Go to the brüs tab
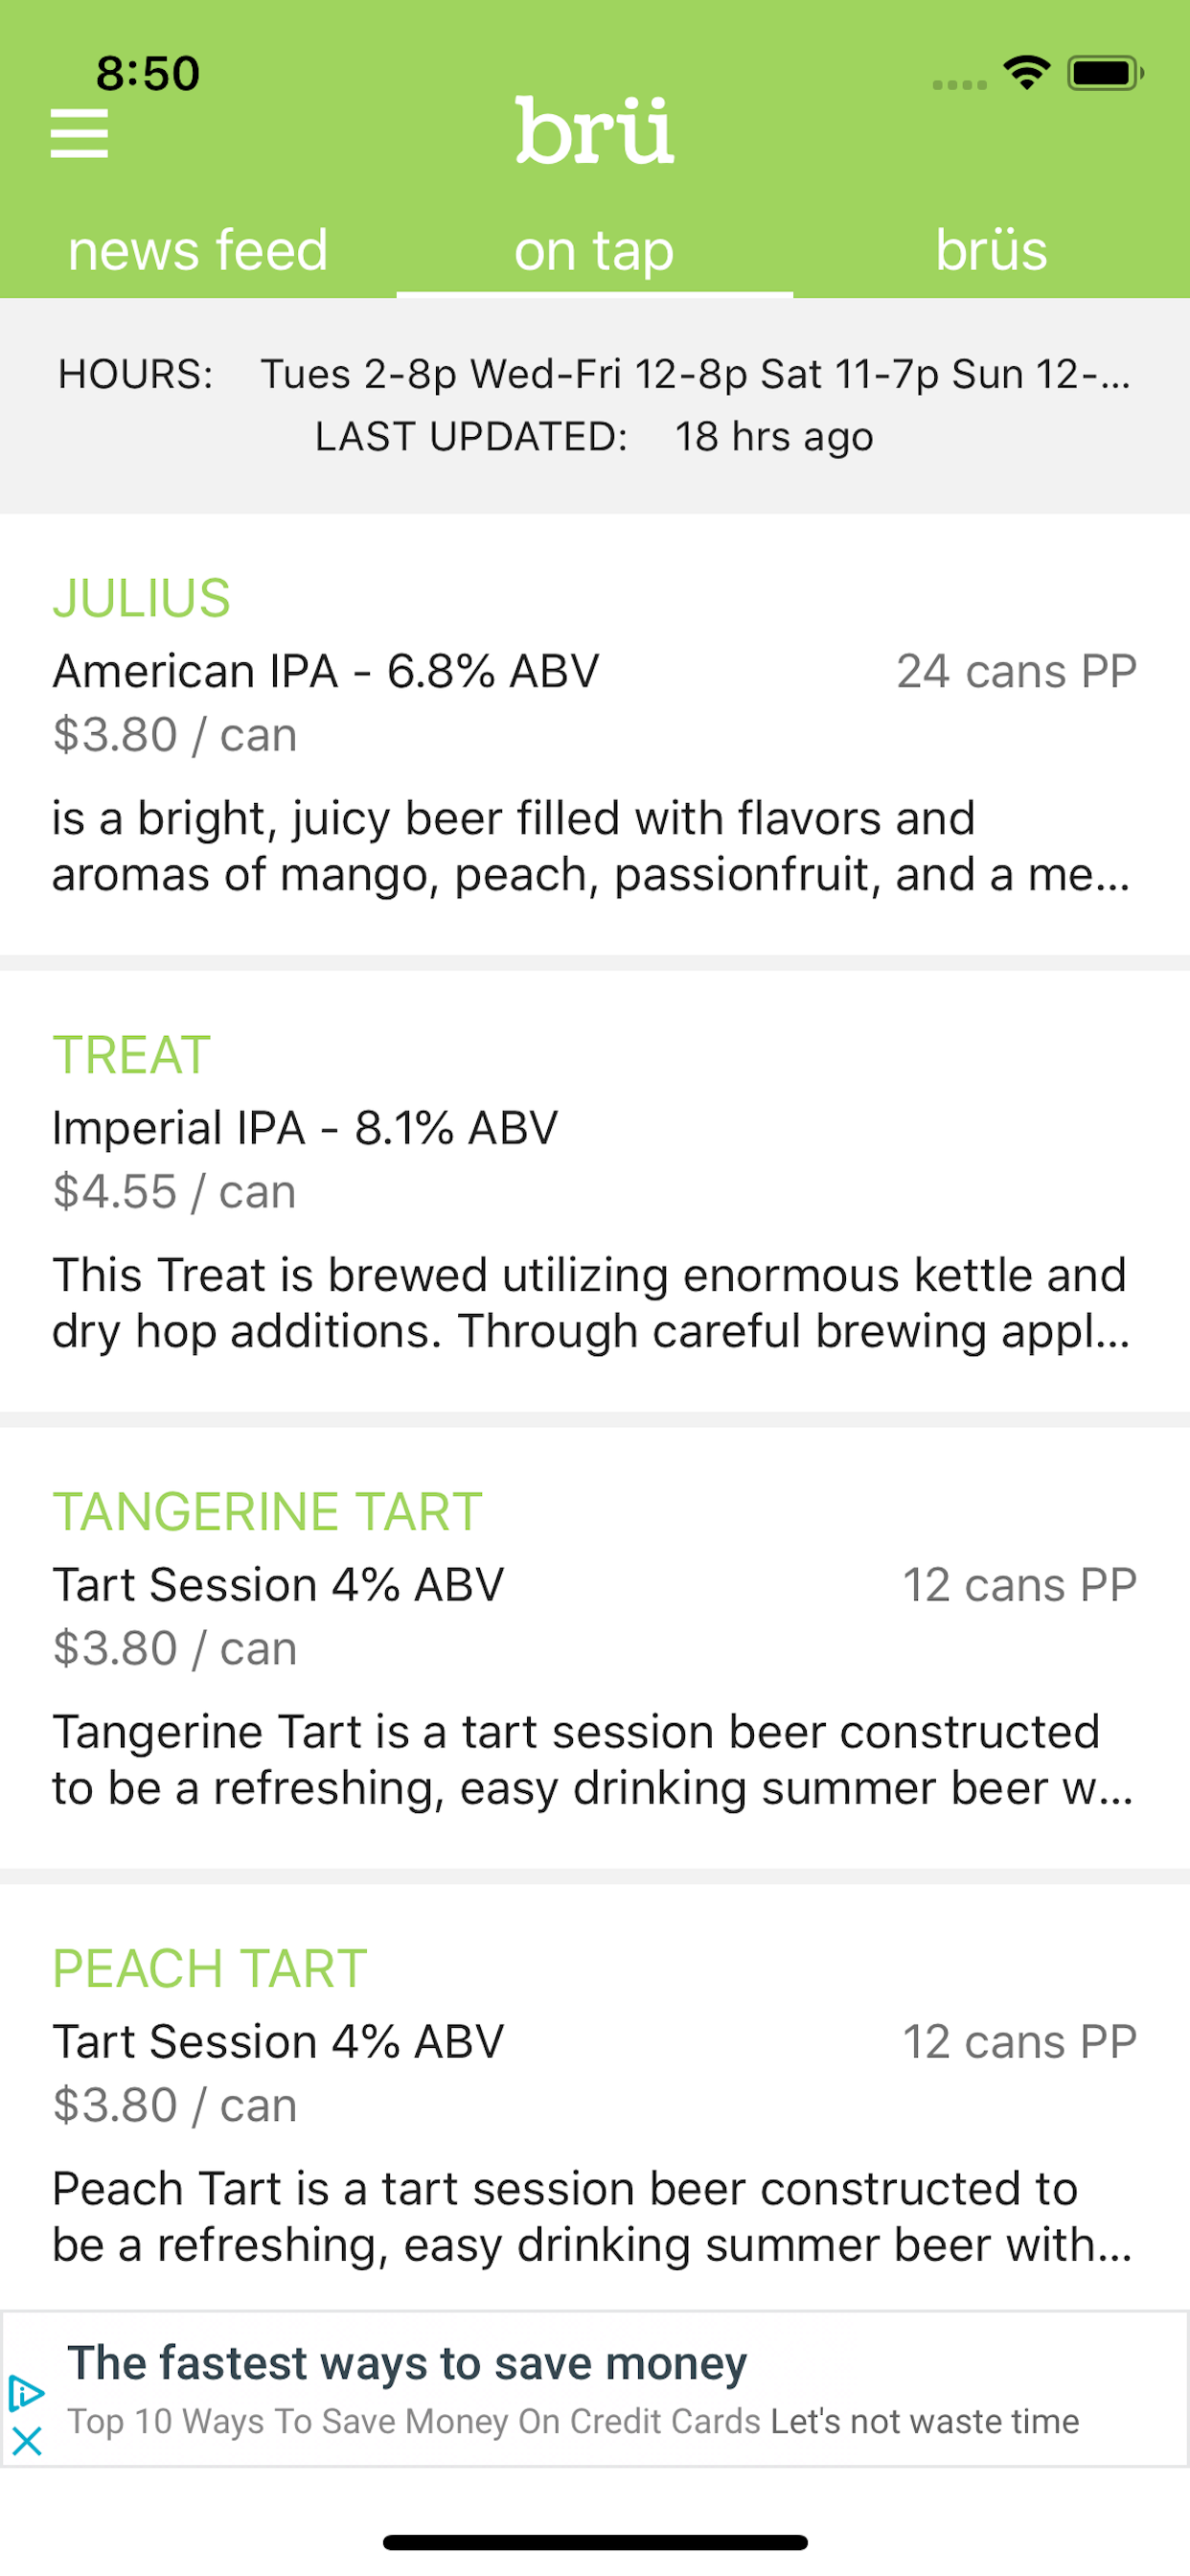 991,249
